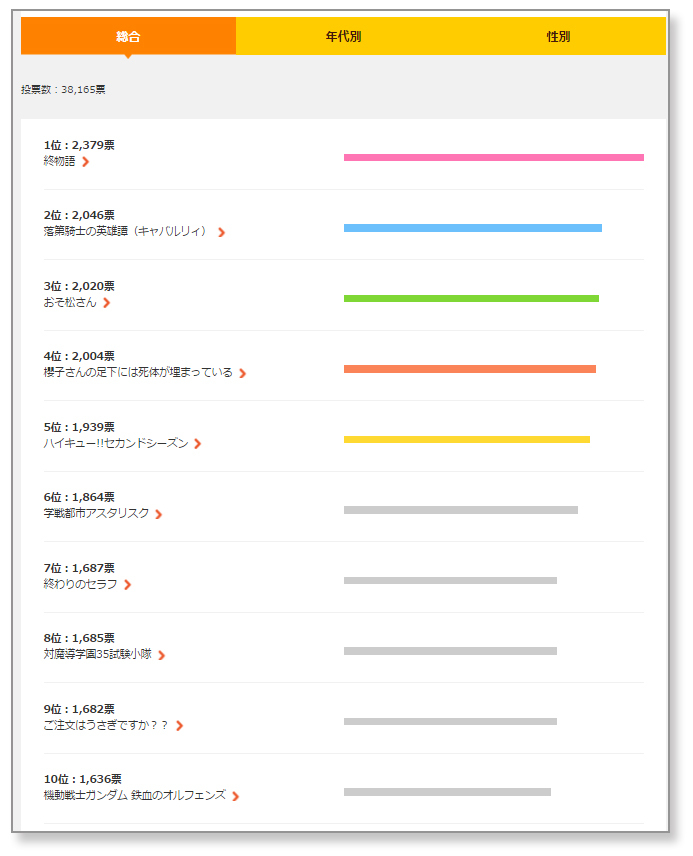Viewport: 693px width, 856px height.
Task: Select the 総合 tab
Action: point(128,36)
